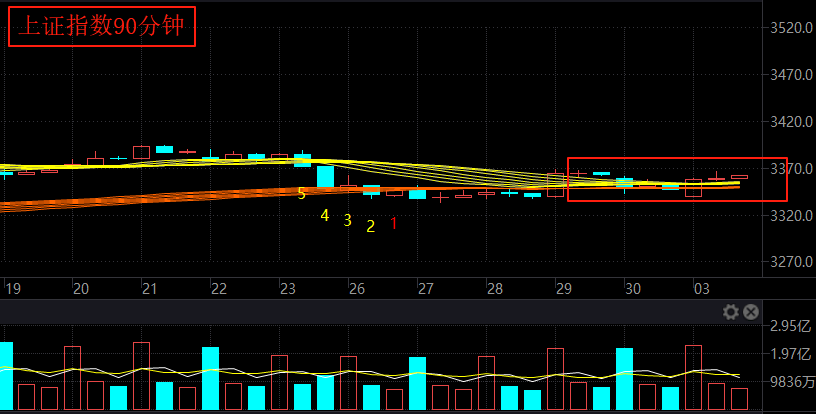Image resolution: width=816 pixels, height=414 pixels.
Task: Close the volume indicator panel
Action: 750,312
